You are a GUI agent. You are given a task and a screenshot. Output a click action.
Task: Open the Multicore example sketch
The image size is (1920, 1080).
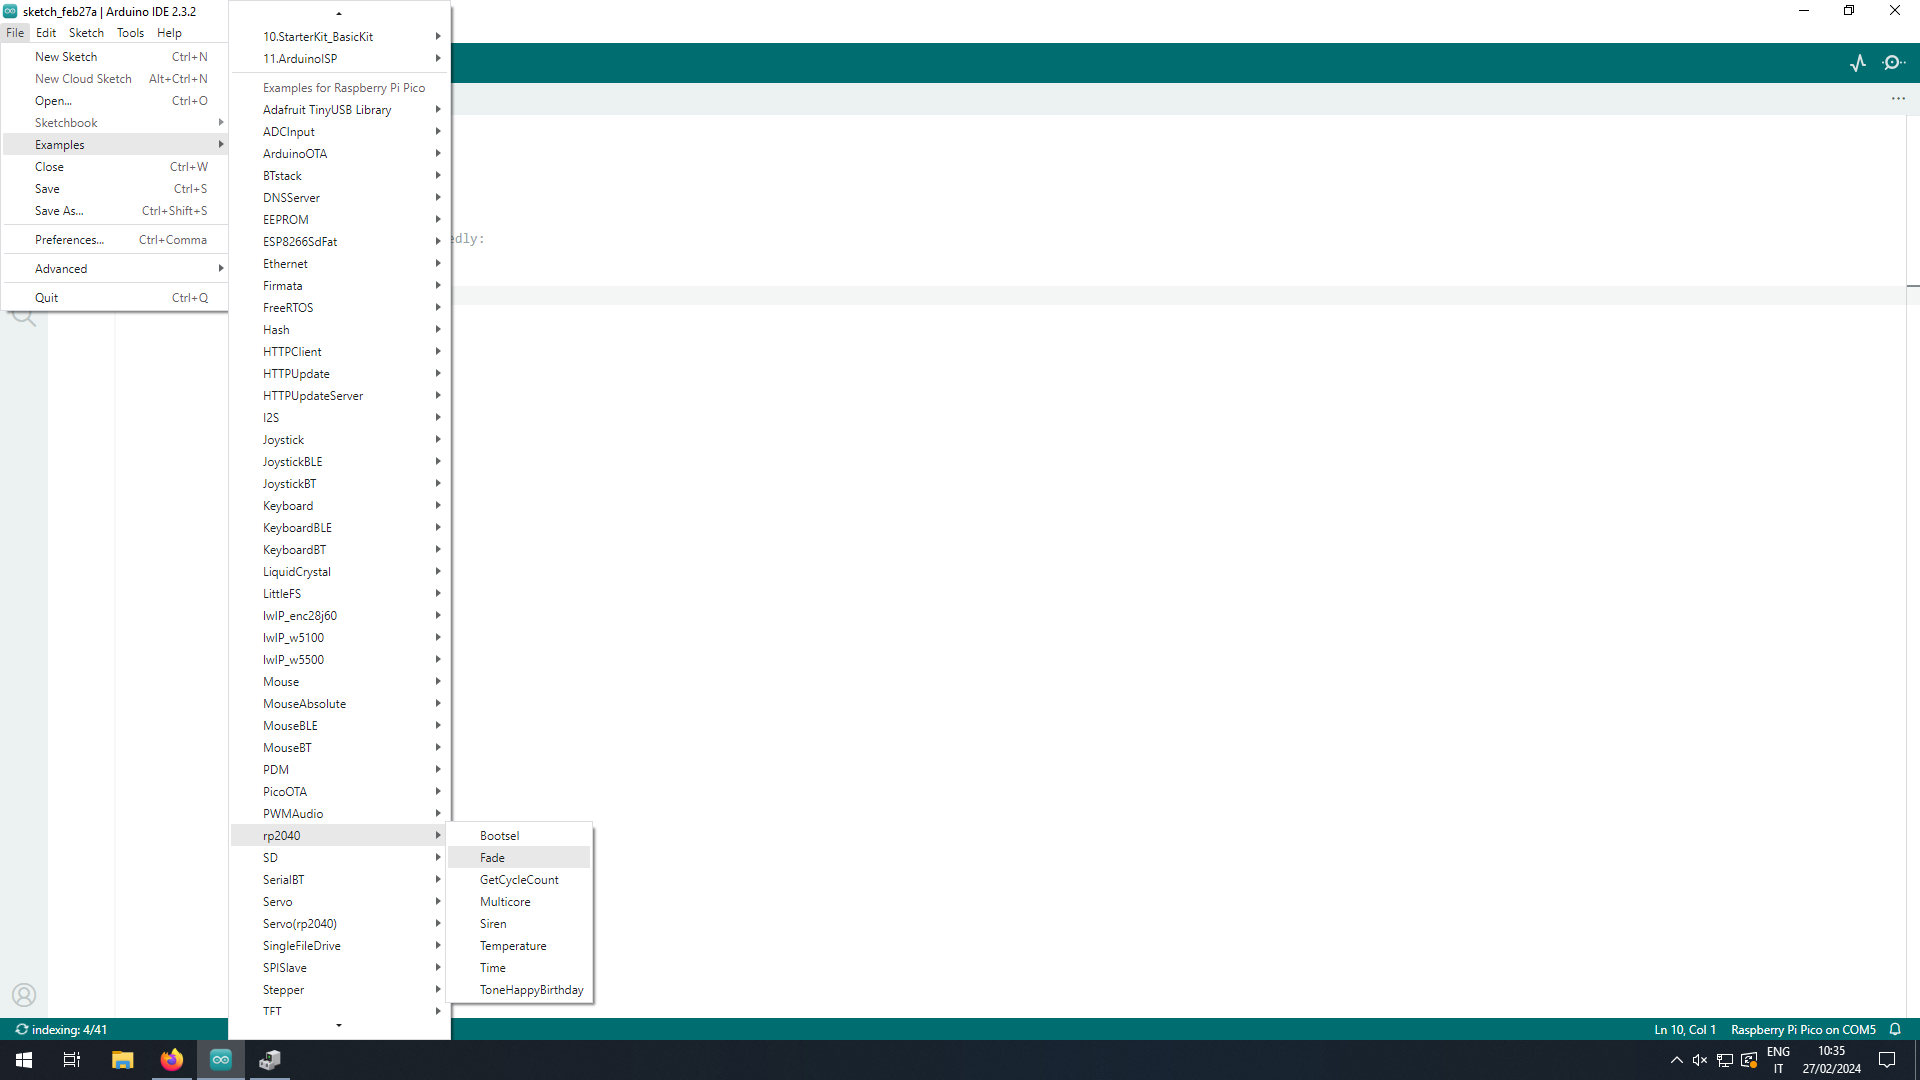click(519, 902)
